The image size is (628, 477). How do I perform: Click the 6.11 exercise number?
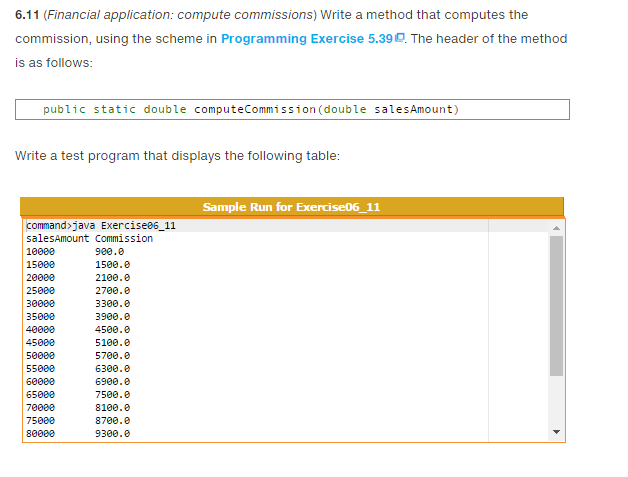[27, 15]
